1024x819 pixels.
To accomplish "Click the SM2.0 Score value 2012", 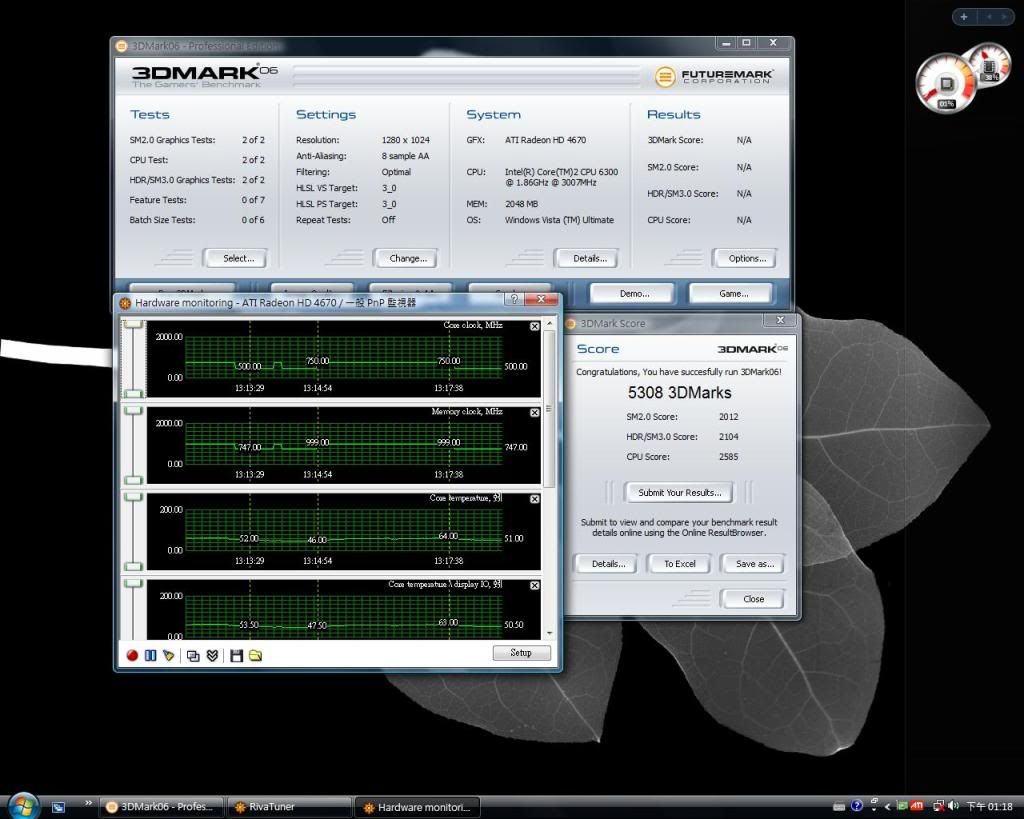I will [728, 417].
